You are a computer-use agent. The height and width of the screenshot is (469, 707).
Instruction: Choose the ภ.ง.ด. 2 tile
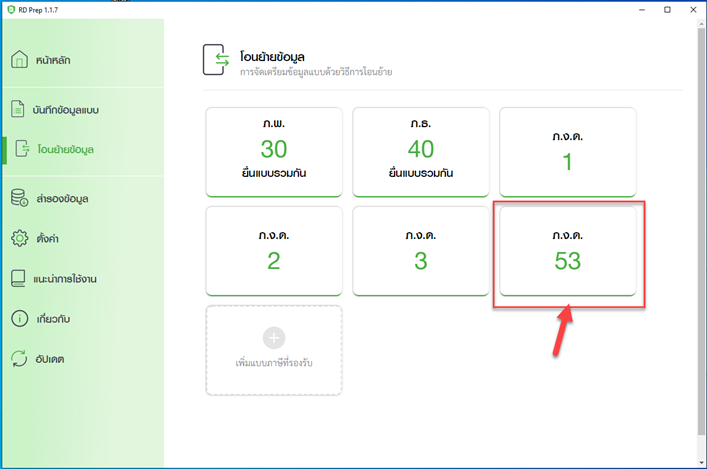click(x=273, y=250)
